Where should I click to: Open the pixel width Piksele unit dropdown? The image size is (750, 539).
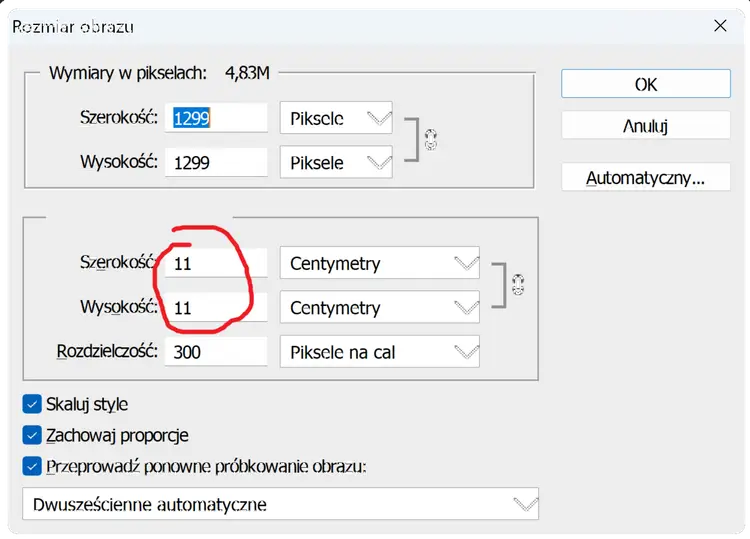[336, 118]
